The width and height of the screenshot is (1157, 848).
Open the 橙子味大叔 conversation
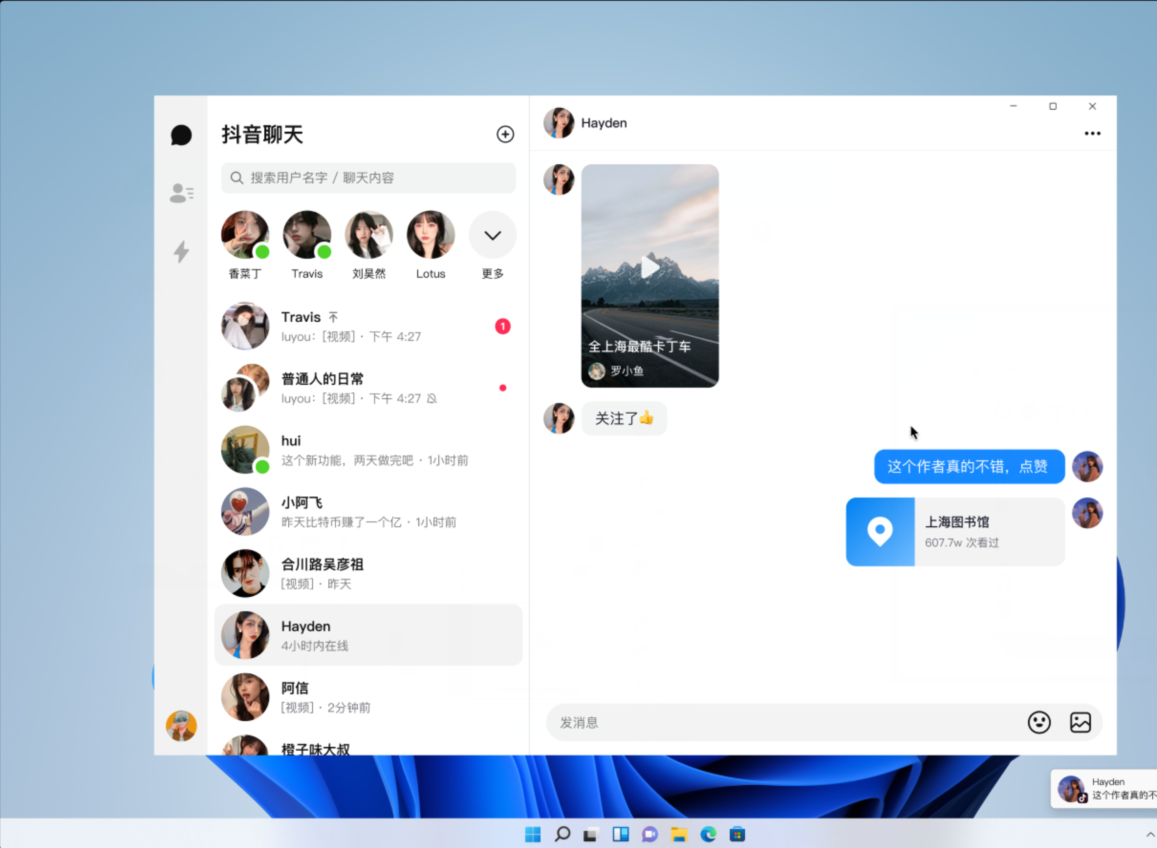point(368,745)
